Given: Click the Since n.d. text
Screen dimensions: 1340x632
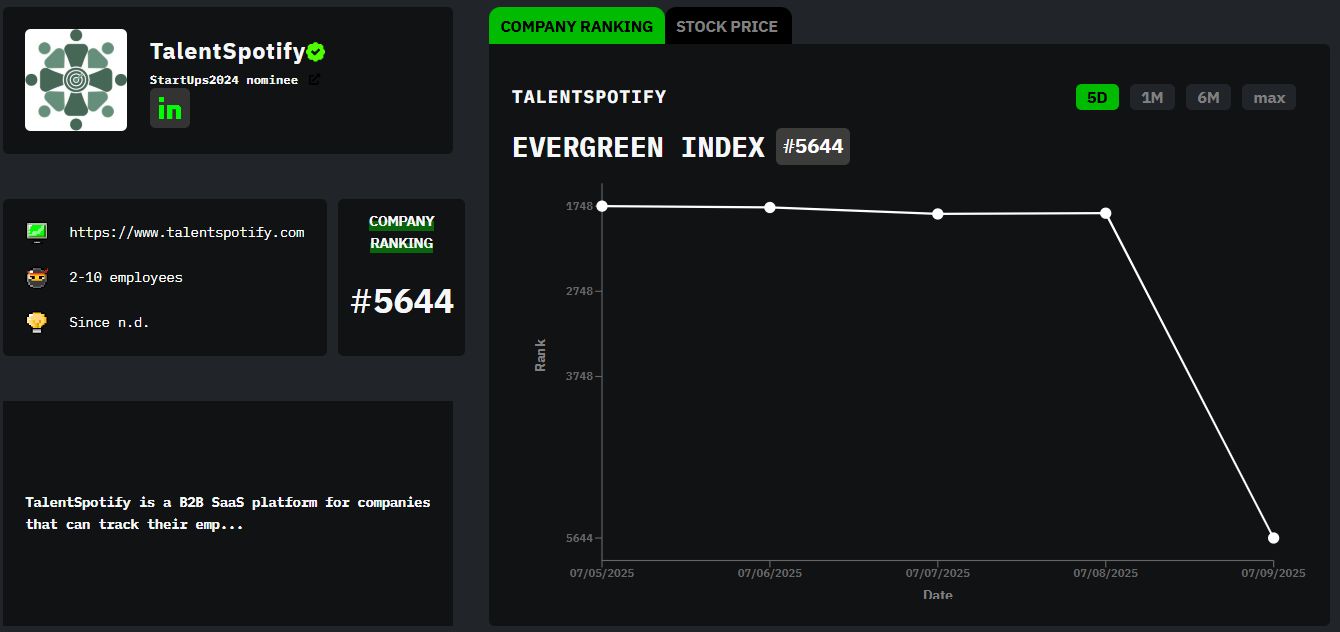Looking at the screenshot, I should [109, 322].
